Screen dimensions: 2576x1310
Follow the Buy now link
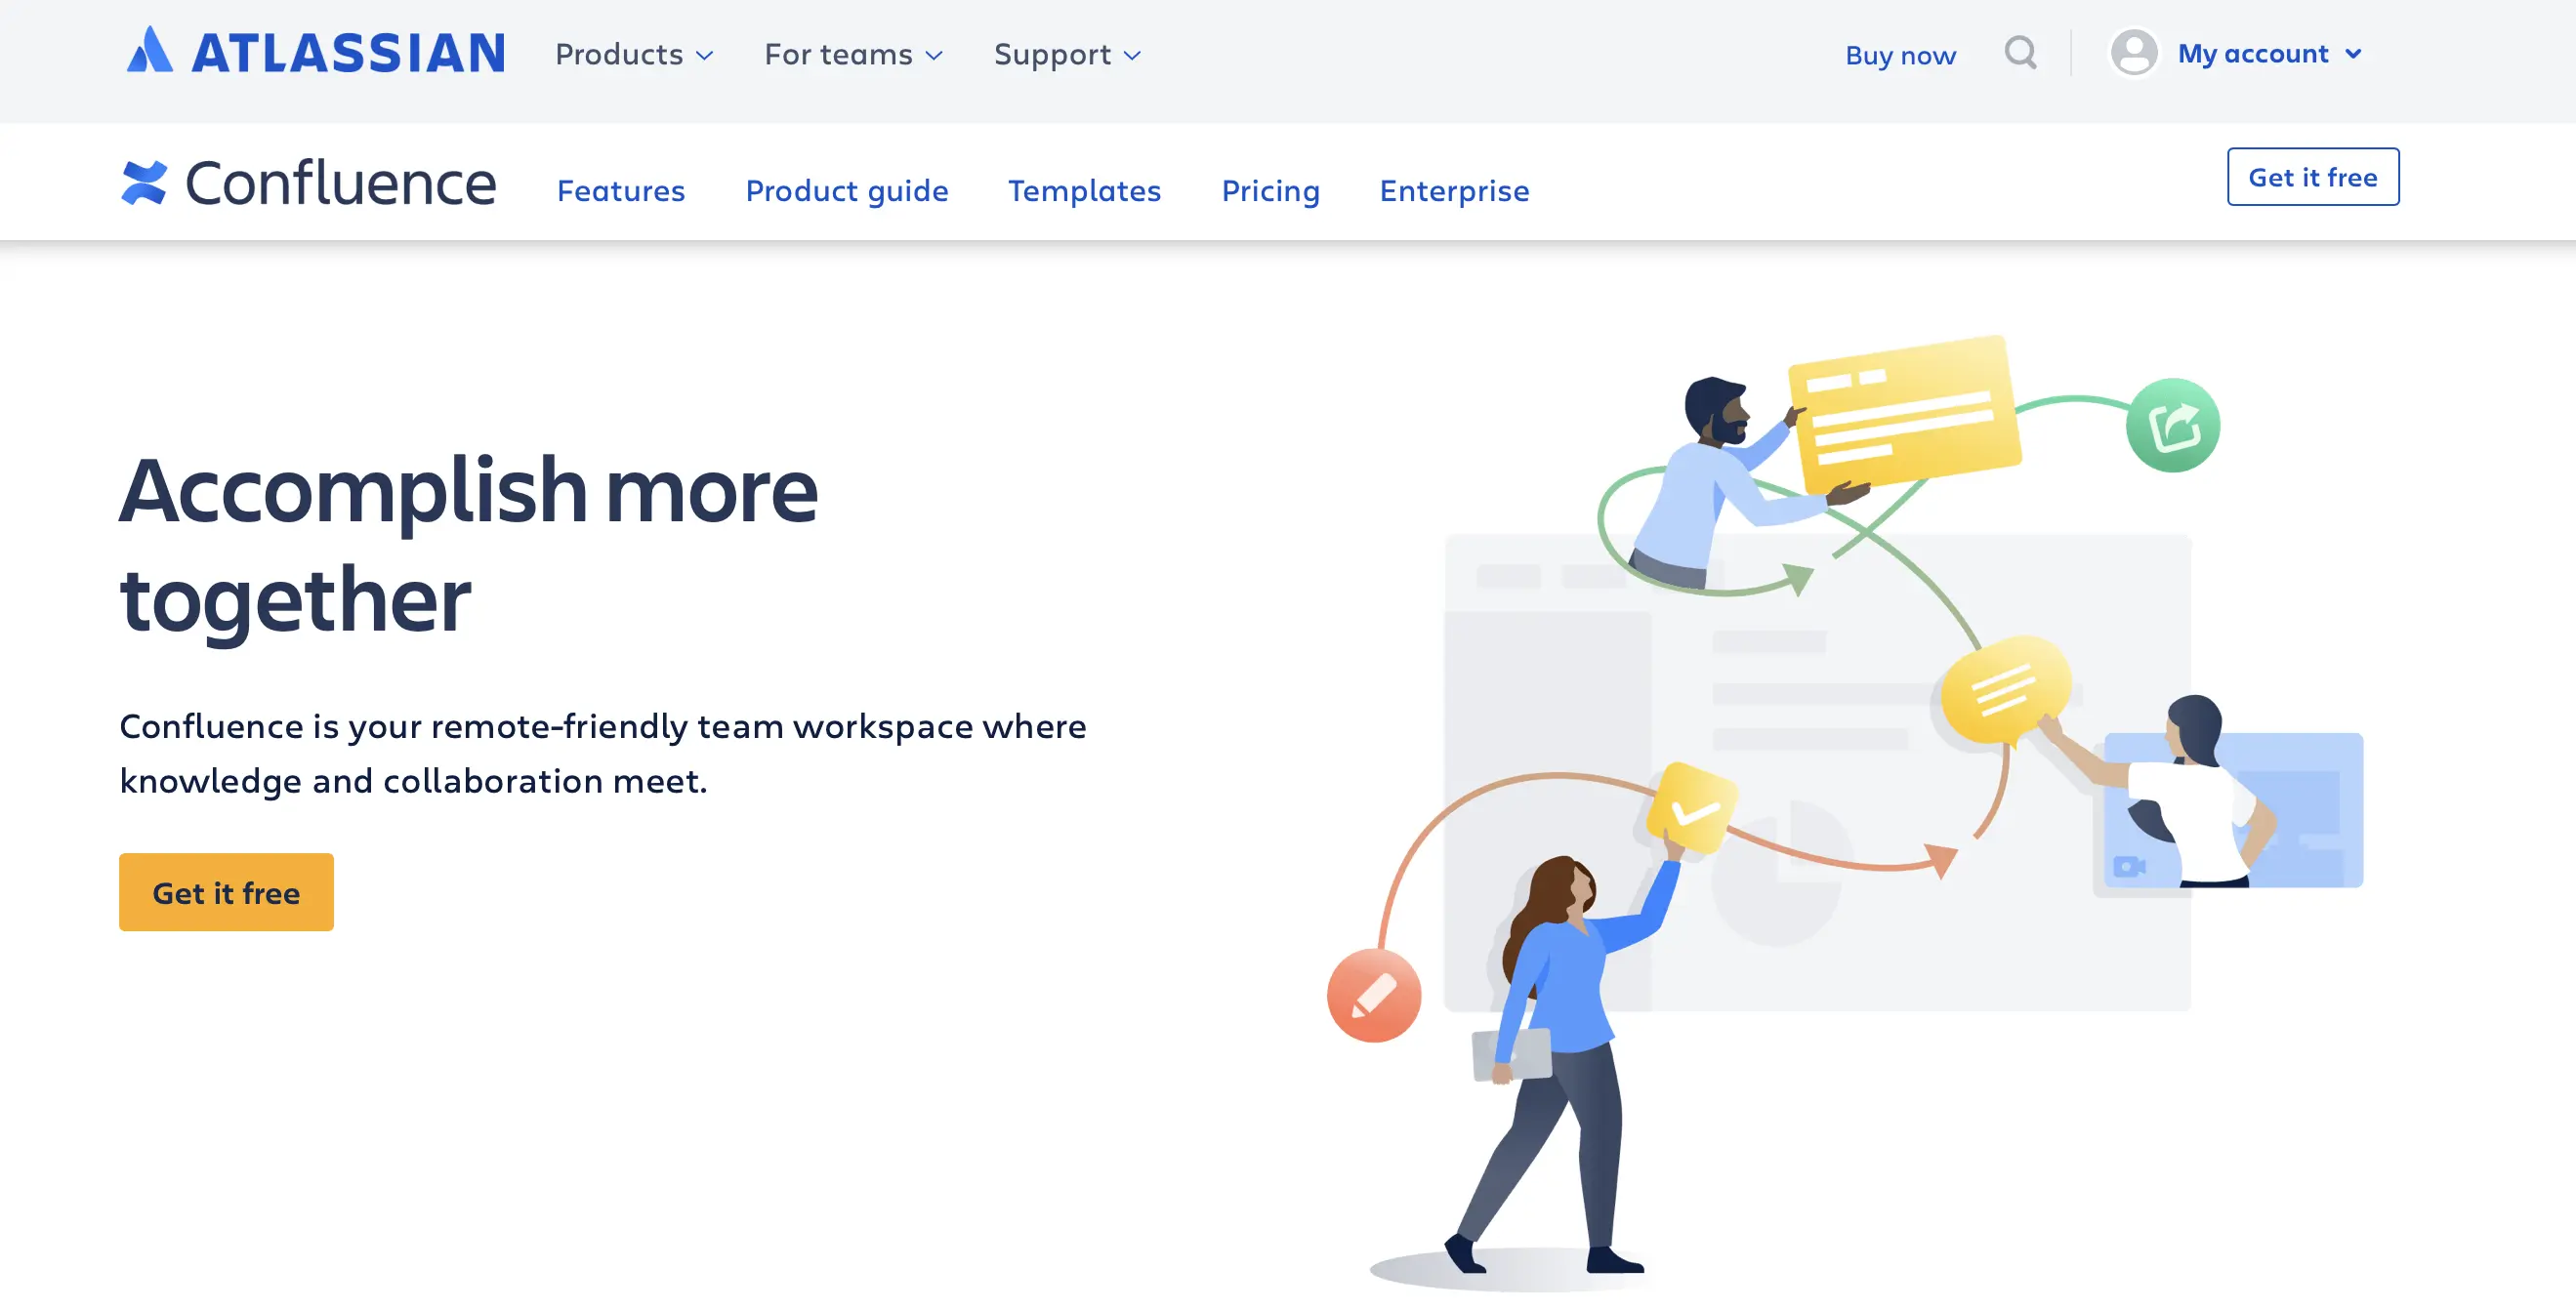1900,55
